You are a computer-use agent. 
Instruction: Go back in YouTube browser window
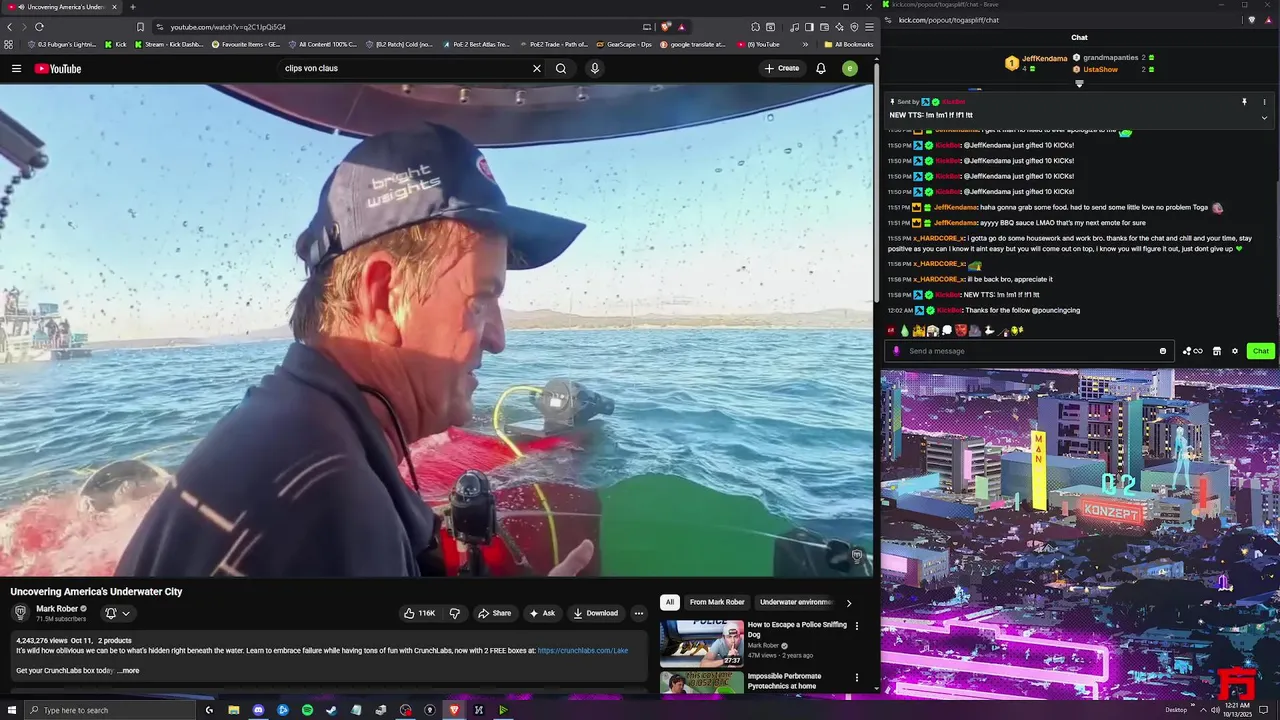(9, 27)
